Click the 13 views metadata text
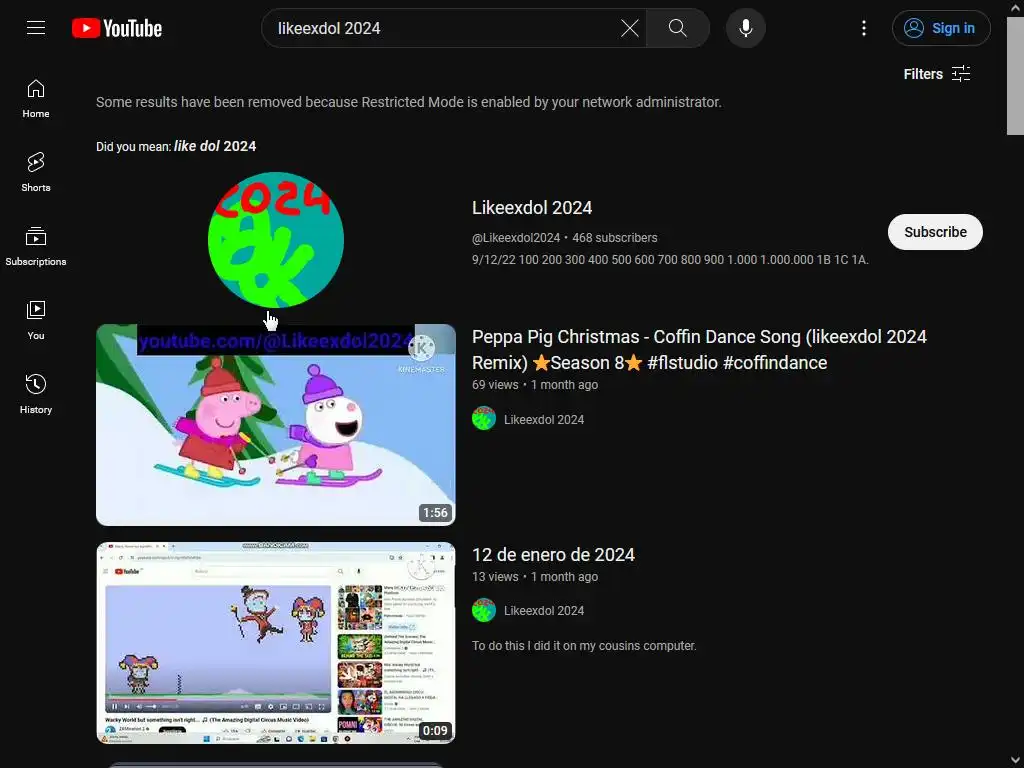The width and height of the screenshot is (1024, 768). [495, 577]
